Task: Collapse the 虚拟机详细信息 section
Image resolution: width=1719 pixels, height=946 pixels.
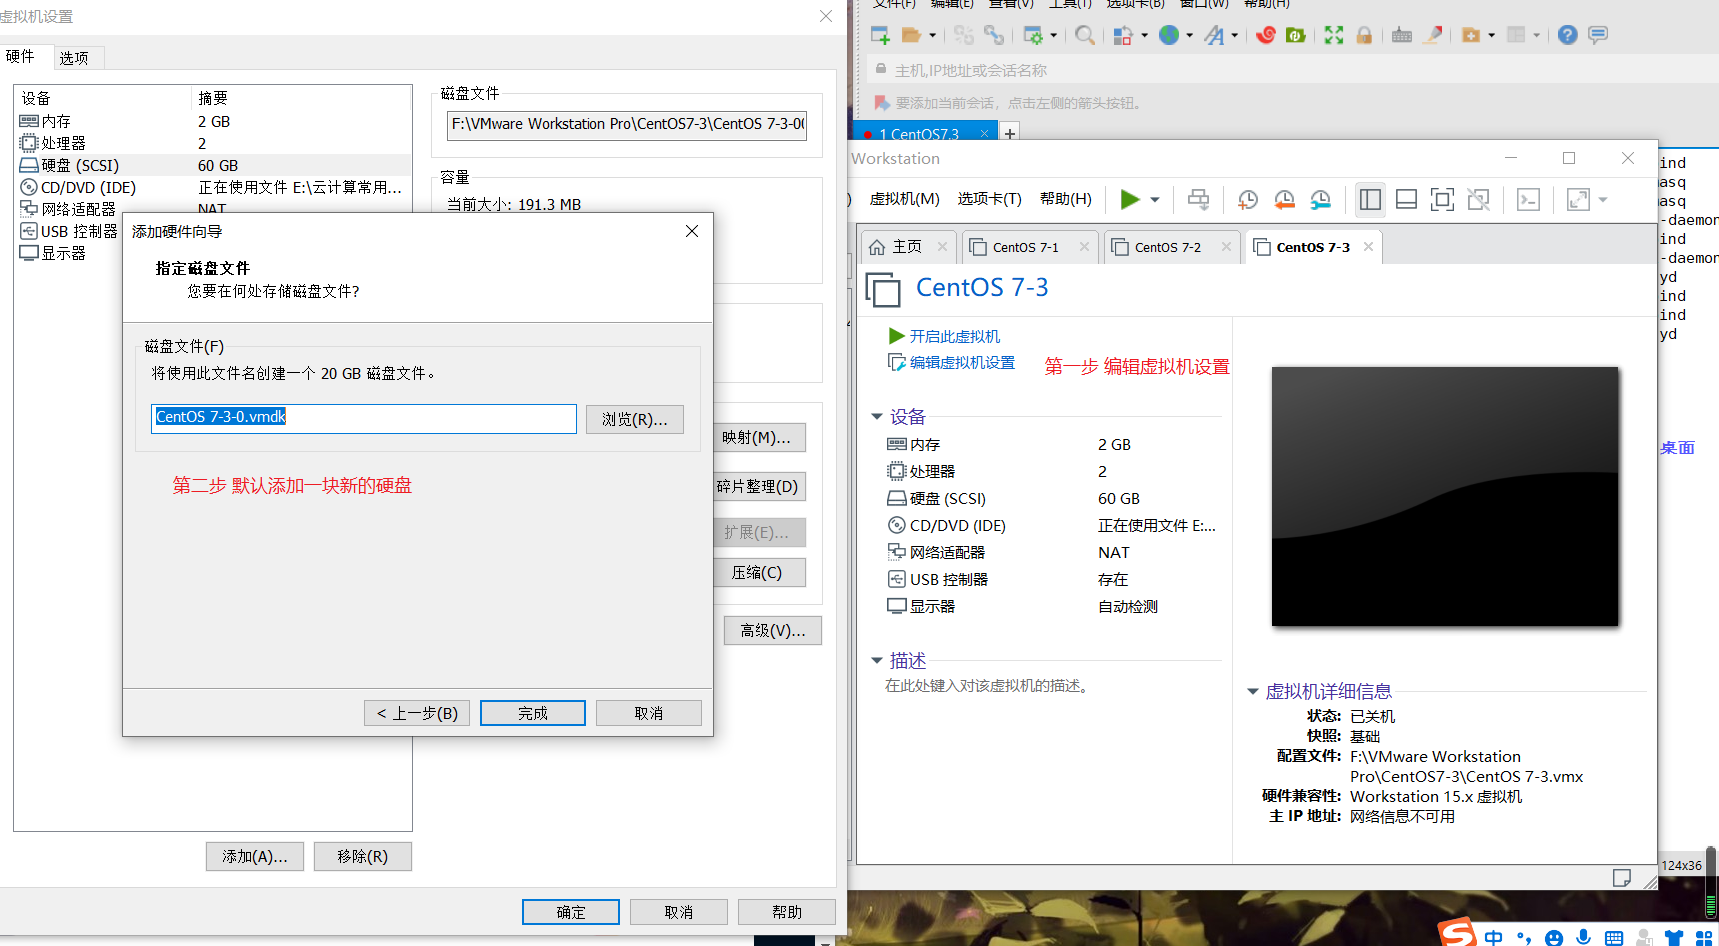Action: pos(1252,691)
